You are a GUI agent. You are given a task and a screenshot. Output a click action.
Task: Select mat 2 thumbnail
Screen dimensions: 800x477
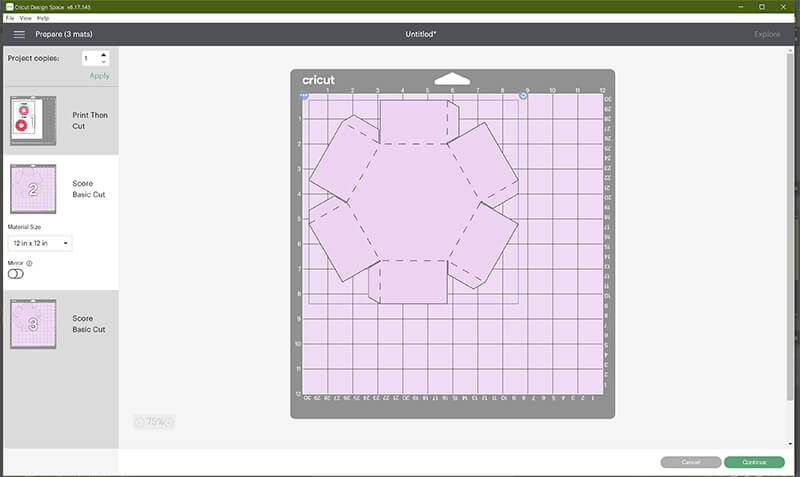tap(33, 189)
